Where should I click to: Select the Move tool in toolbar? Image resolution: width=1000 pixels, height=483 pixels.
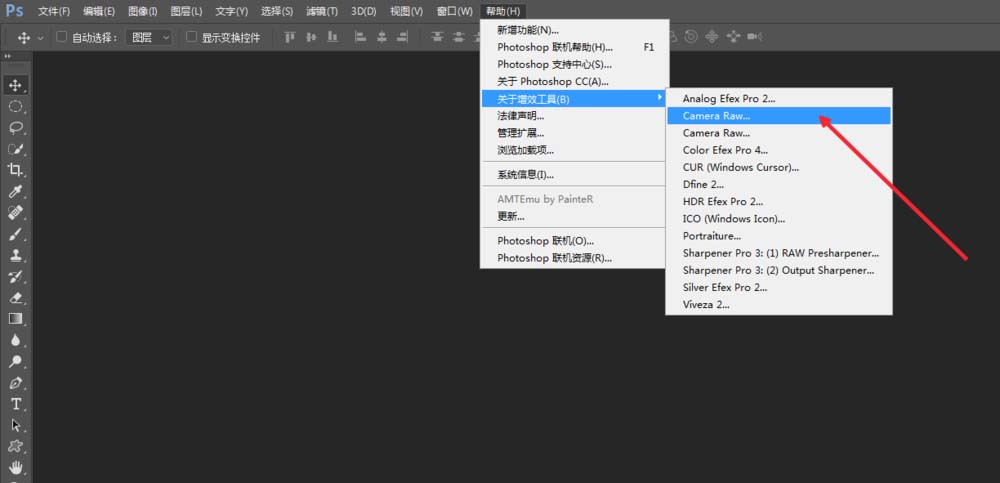pos(16,85)
